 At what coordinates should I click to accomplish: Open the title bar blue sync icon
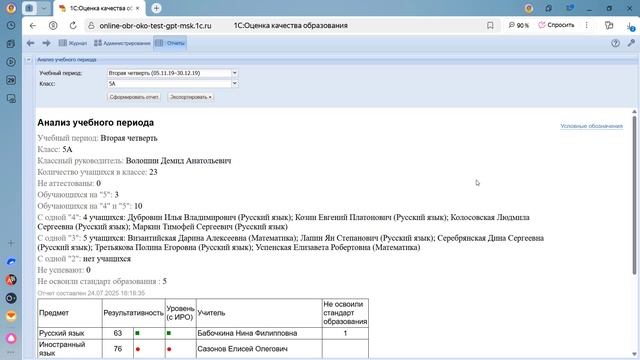(570, 8)
